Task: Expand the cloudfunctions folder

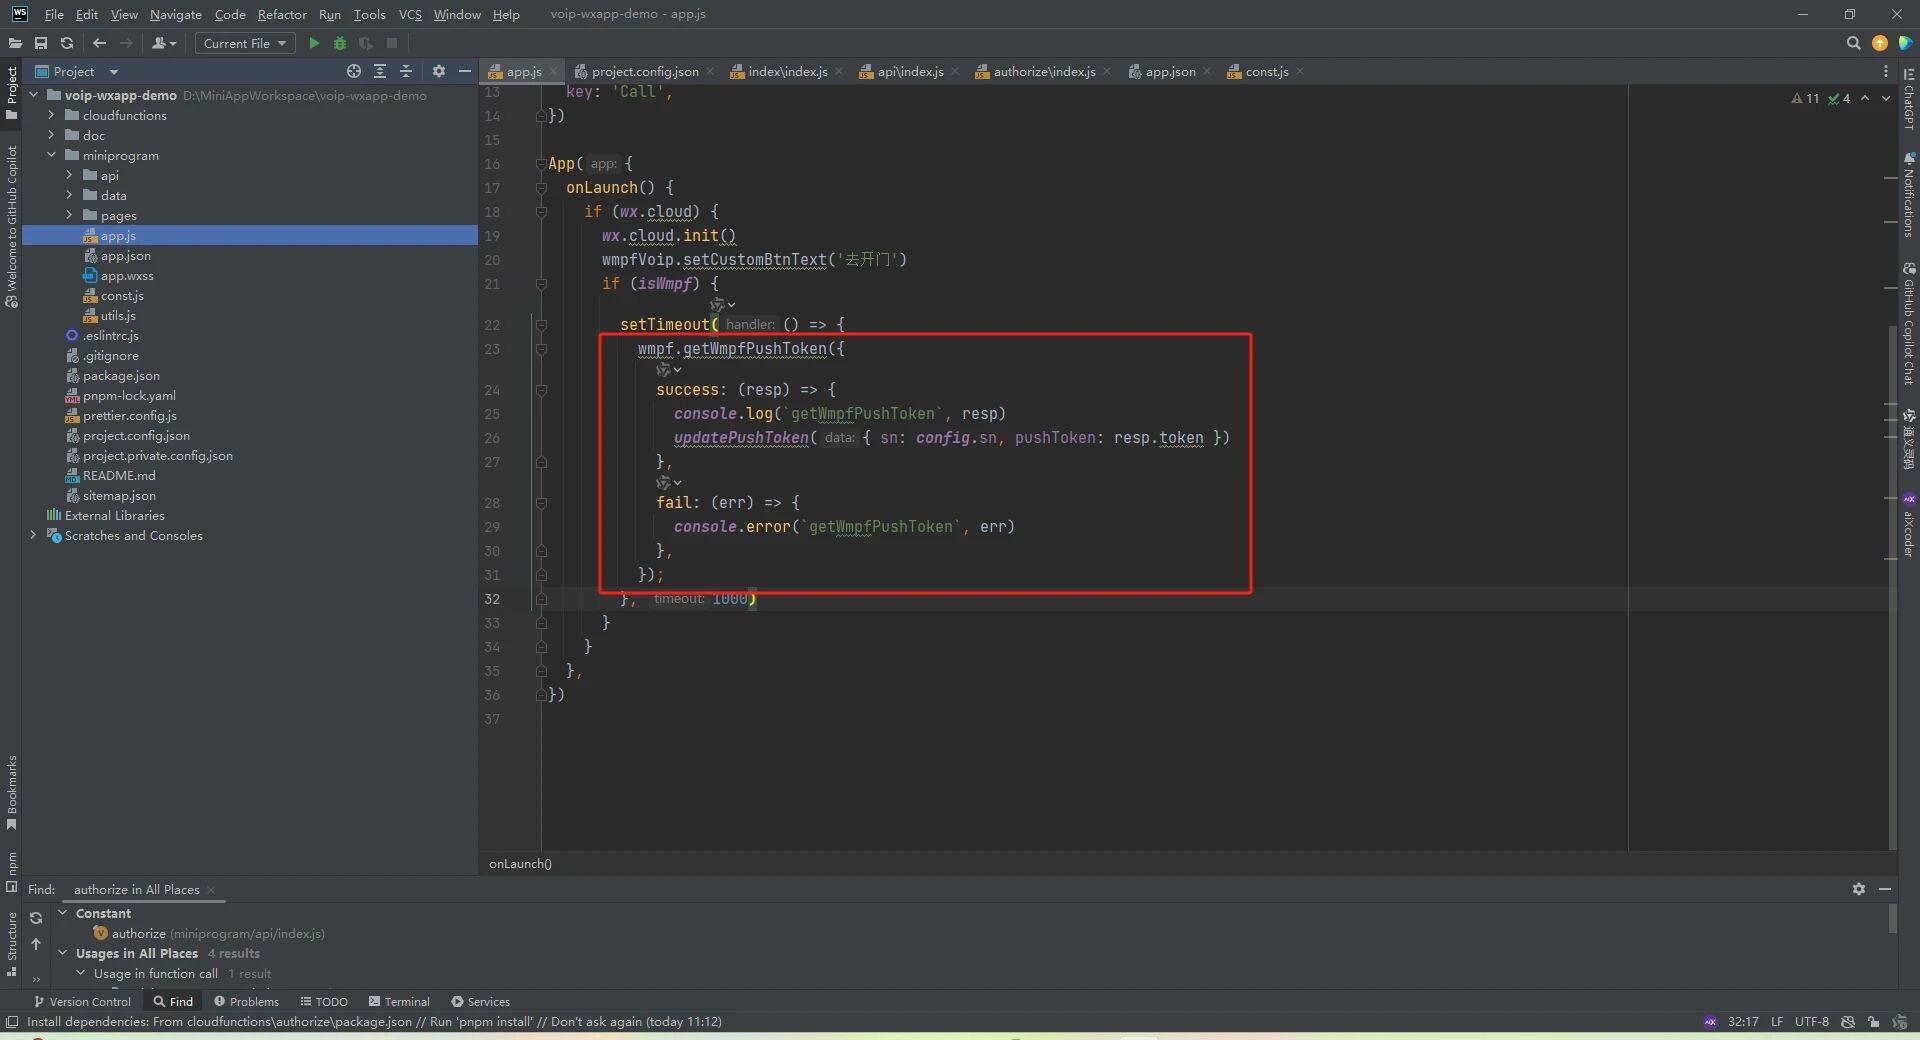Action: pyautogui.click(x=51, y=115)
